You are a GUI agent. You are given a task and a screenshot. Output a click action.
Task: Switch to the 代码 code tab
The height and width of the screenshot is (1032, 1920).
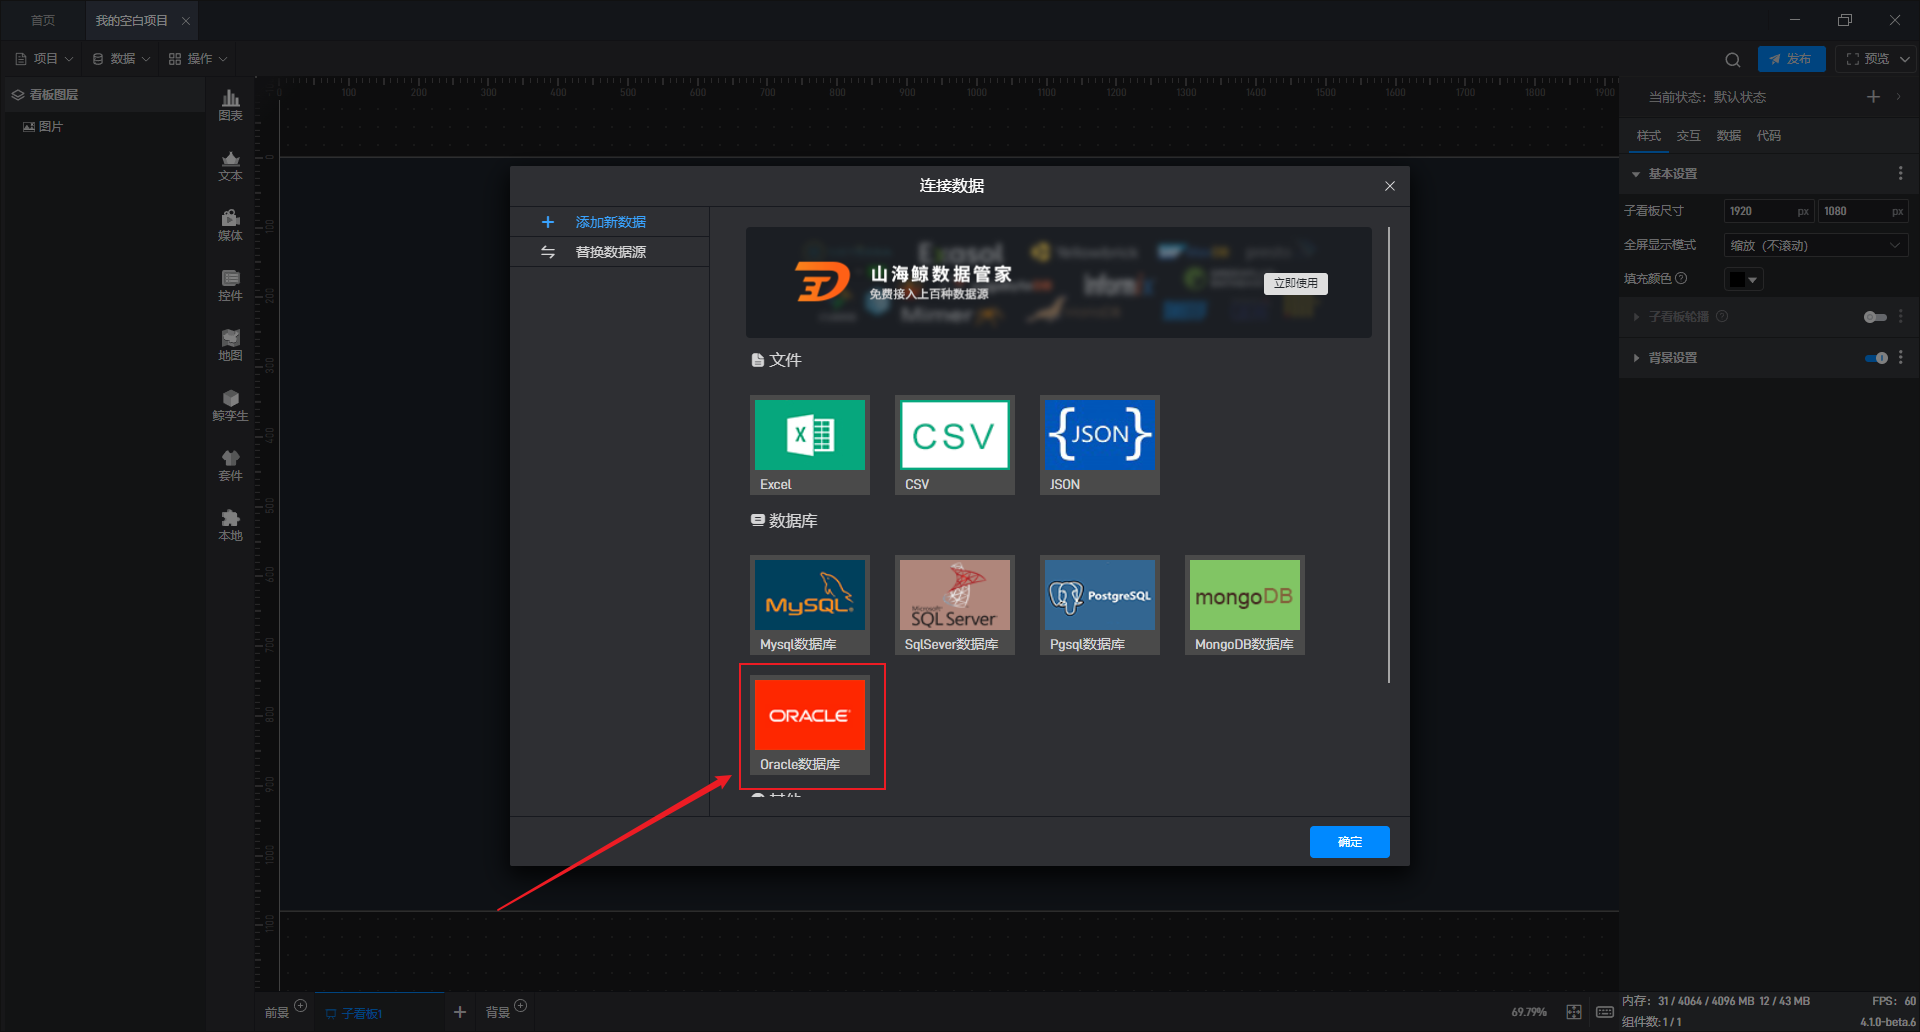[1769, 136]
